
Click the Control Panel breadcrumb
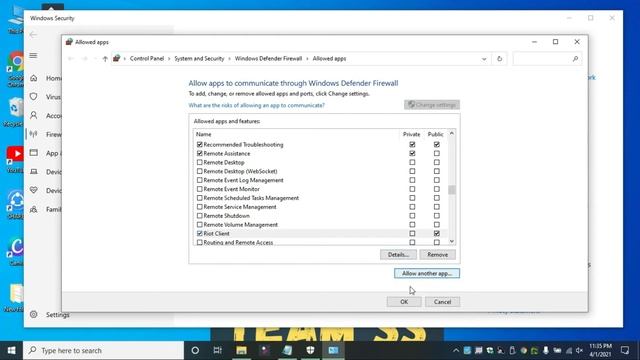[147, 59]
